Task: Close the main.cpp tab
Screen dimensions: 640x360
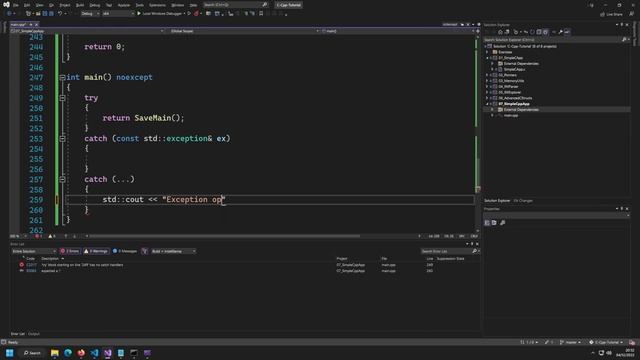Action: tap(36, 24)
